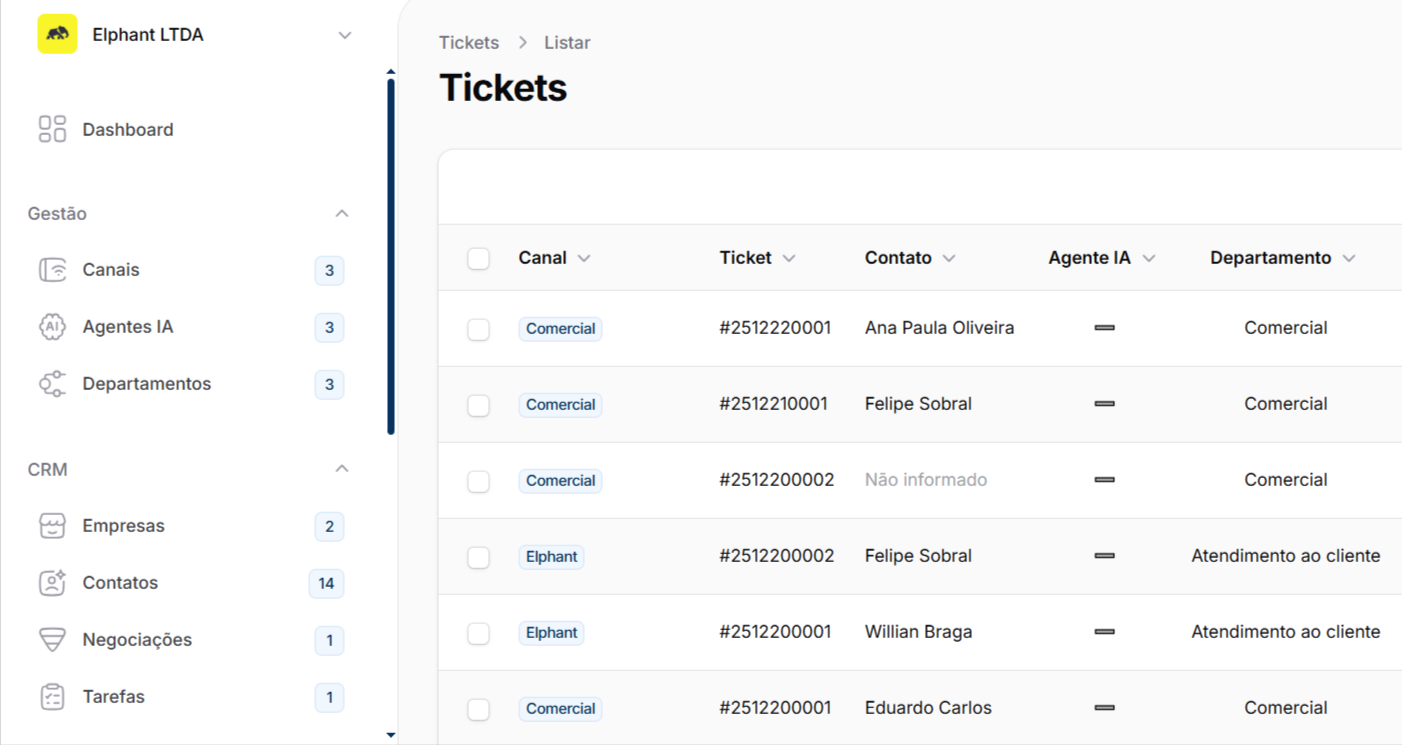Click the Departamentos sidebar icon
Image resolution: width=1402 pixels, height=745 pixels.
52,384
